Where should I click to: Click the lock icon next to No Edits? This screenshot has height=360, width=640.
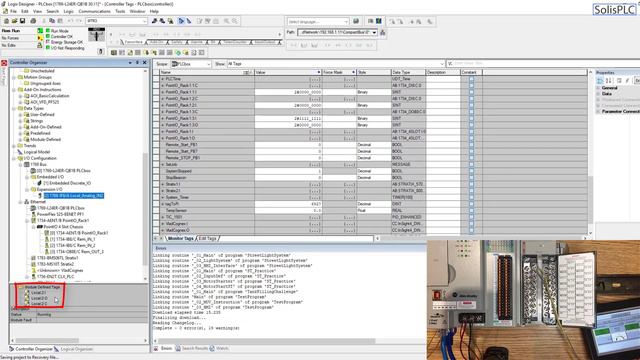tap(40, 45)
